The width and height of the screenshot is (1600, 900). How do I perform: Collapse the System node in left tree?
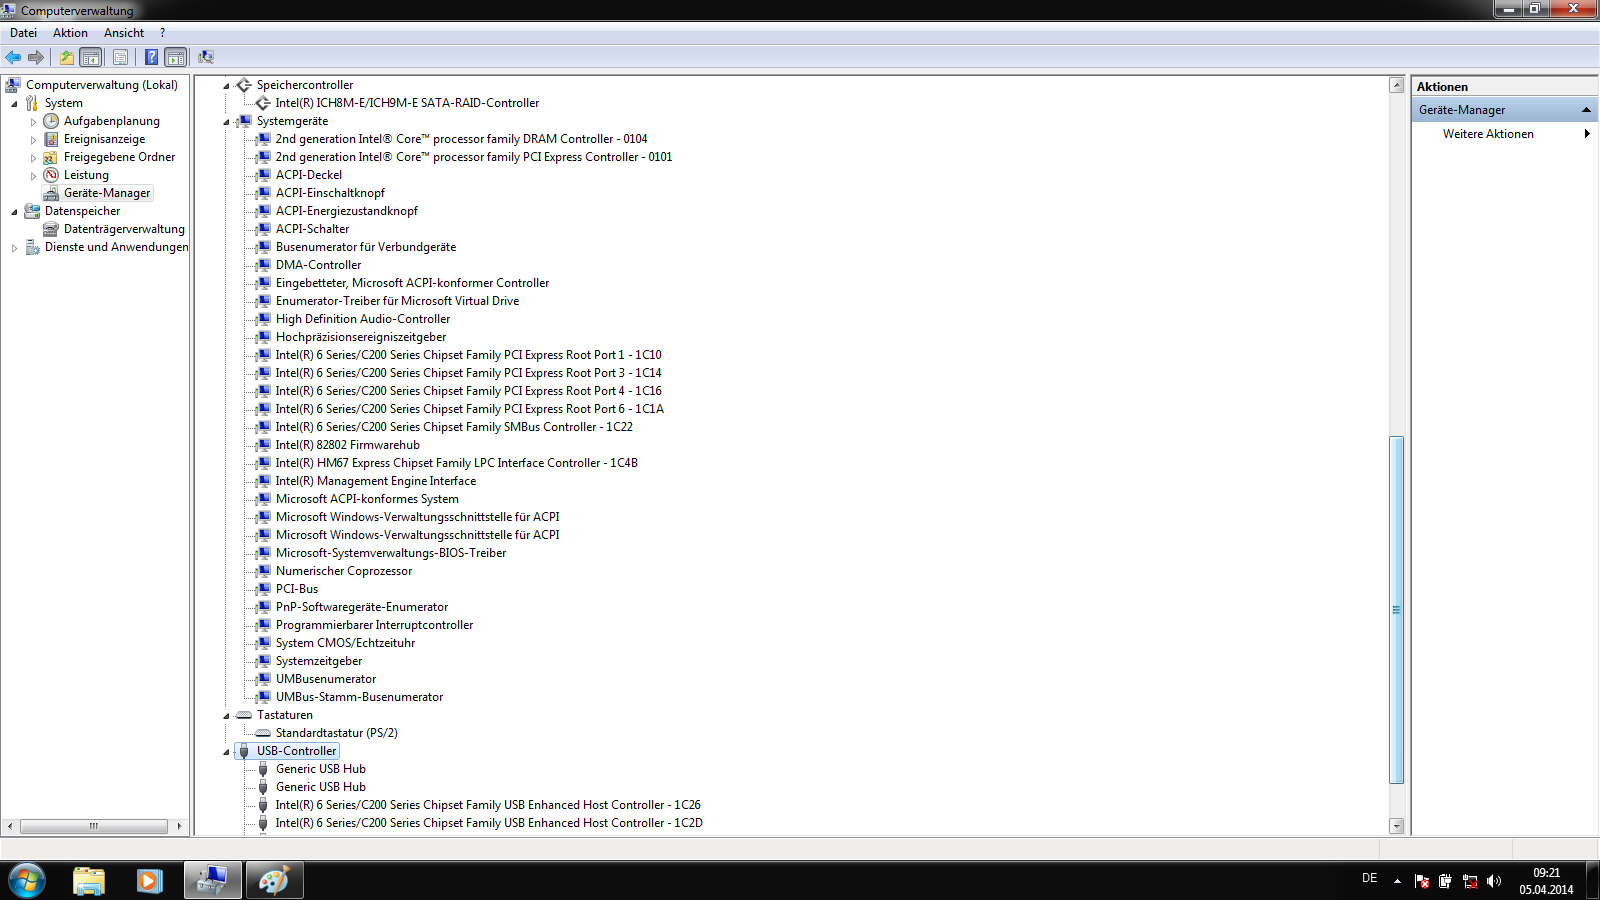(14, 104)
